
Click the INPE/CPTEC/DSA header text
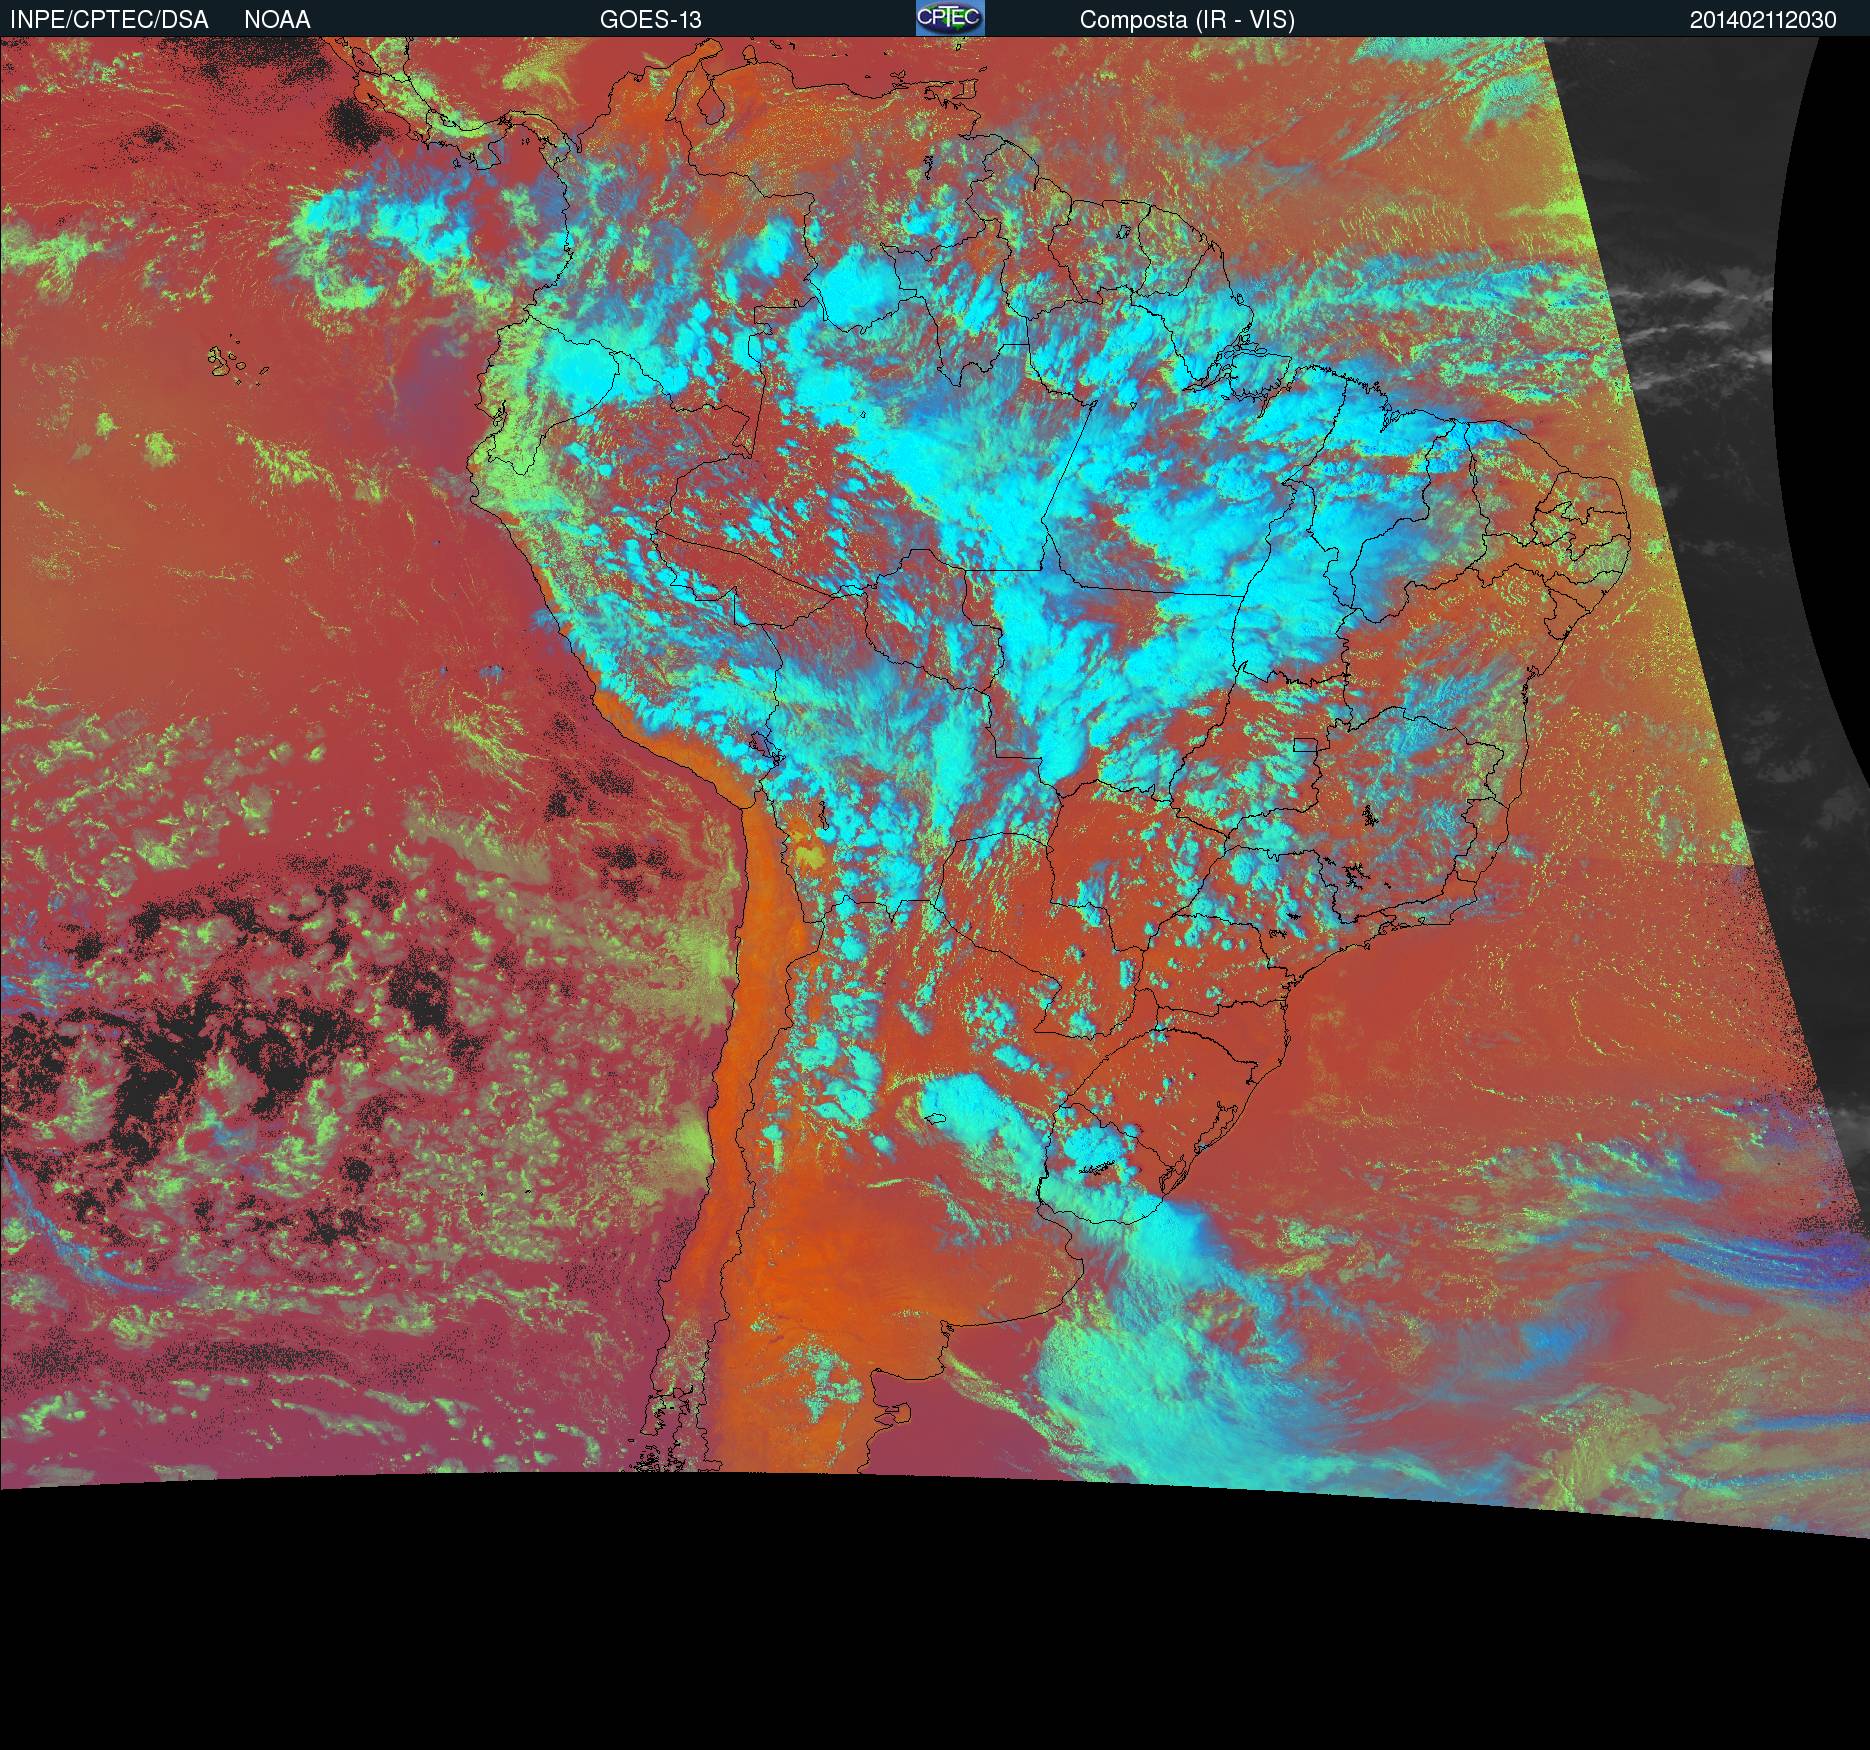109,20
